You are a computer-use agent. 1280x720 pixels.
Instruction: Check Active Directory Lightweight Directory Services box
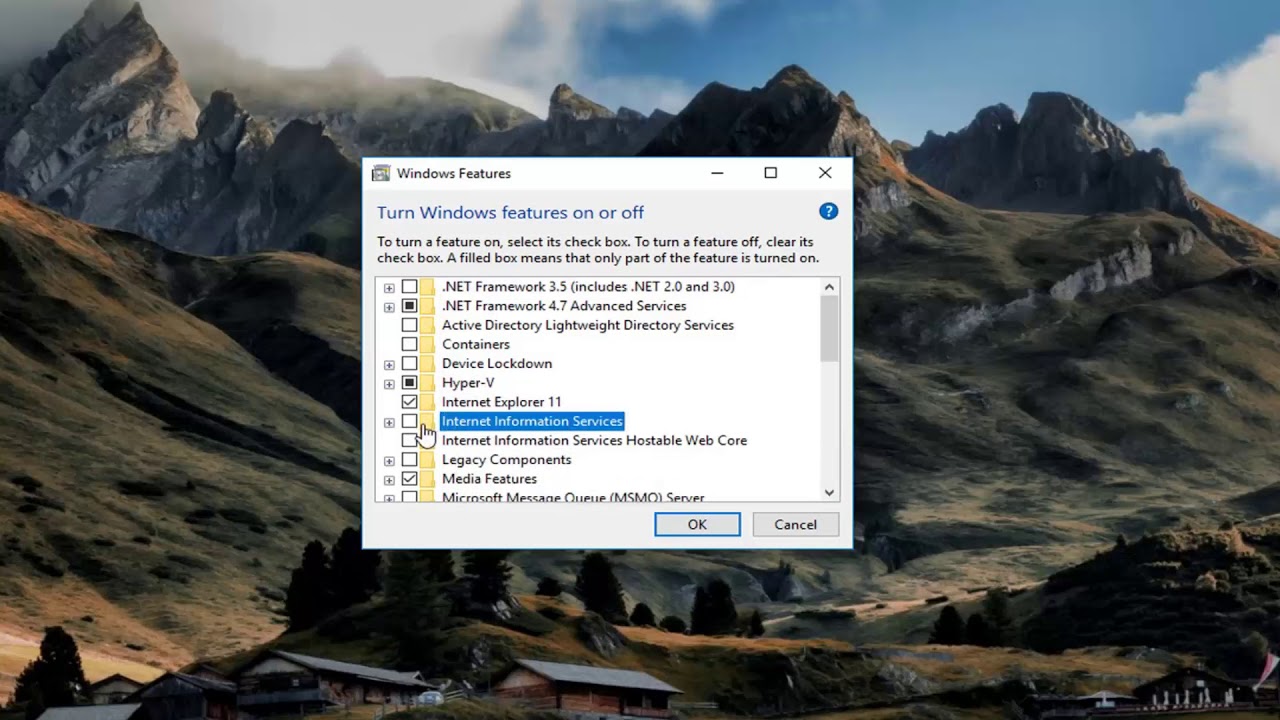(409, 325)
